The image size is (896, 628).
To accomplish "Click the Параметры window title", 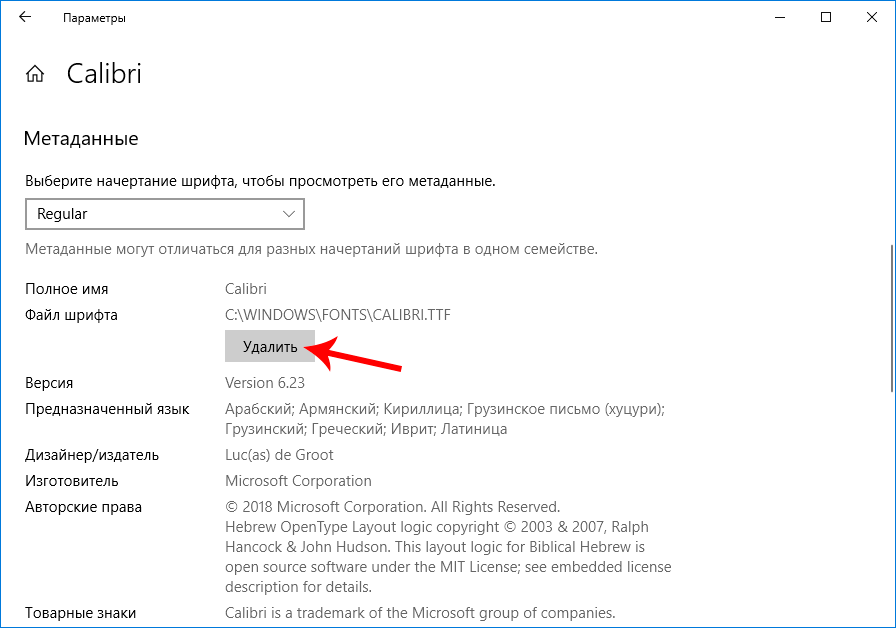I will [x=94, y=18].
